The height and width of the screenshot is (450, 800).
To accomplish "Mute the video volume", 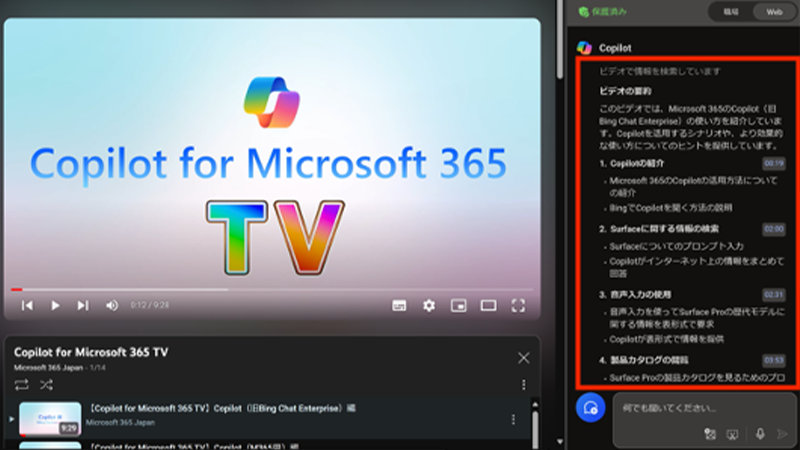I will (x=112, y=305).
